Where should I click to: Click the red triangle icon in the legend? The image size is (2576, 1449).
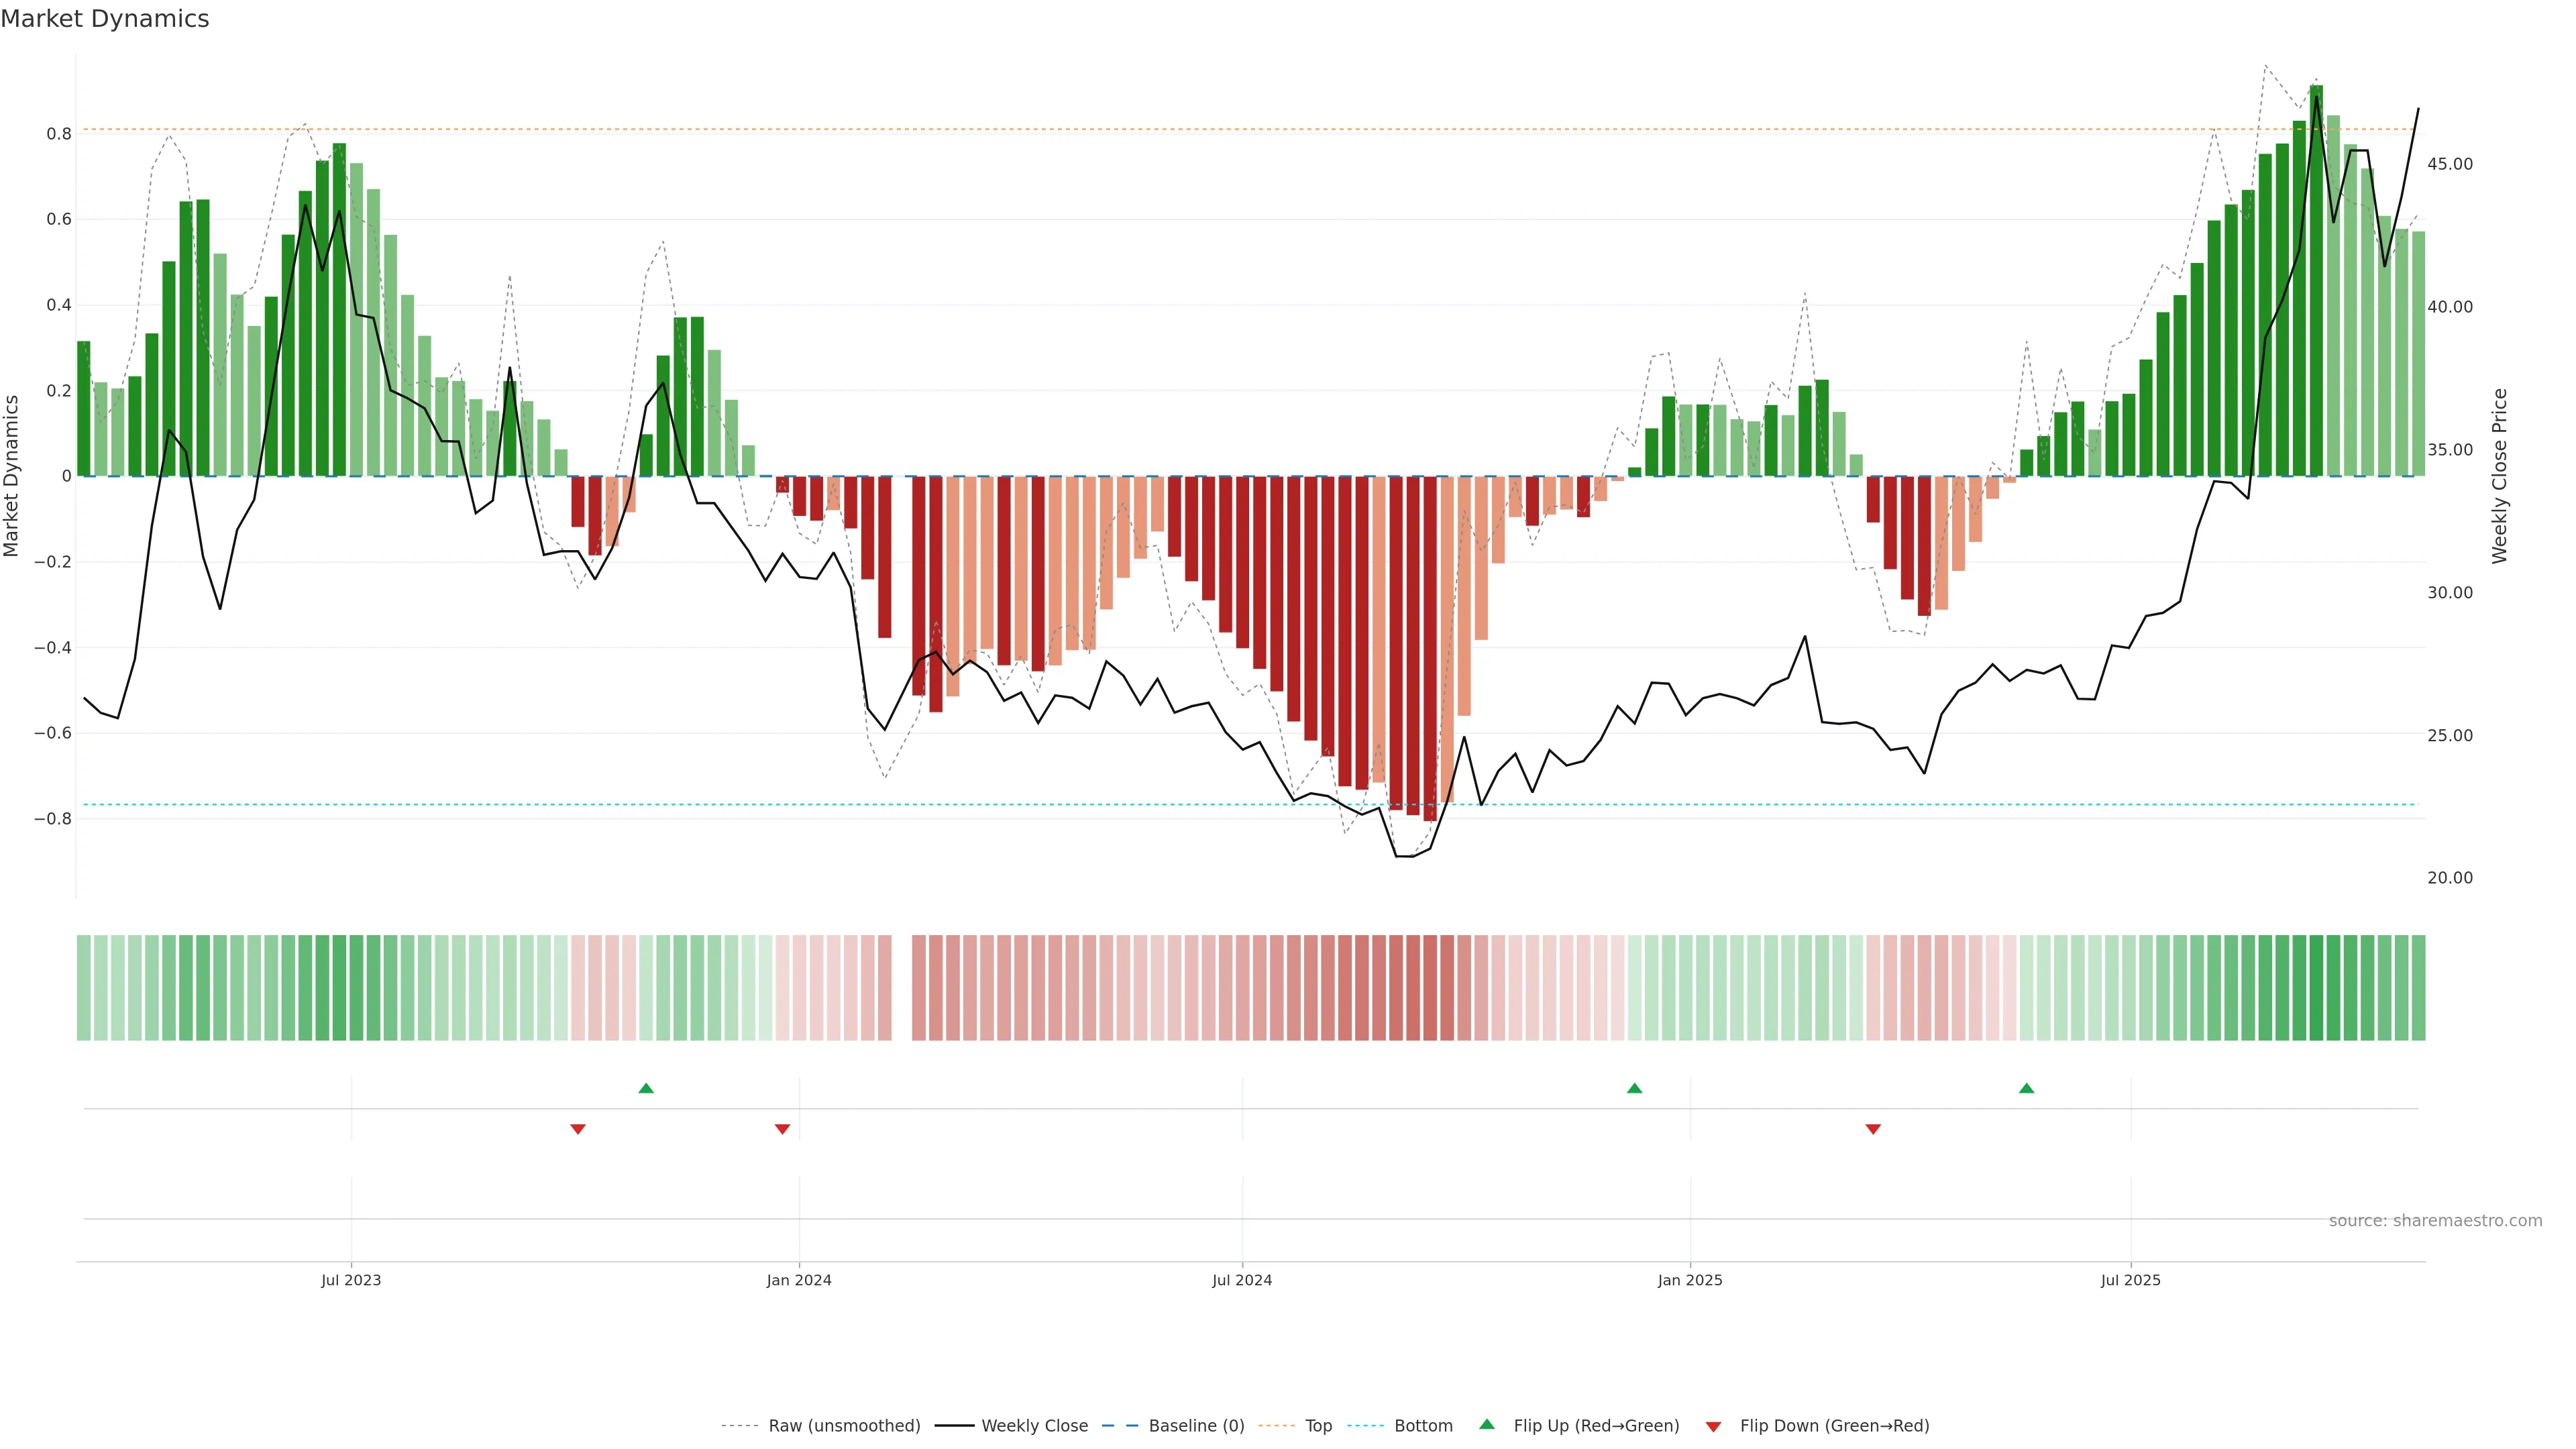pyautogui.click(x=1713, y=1426)
